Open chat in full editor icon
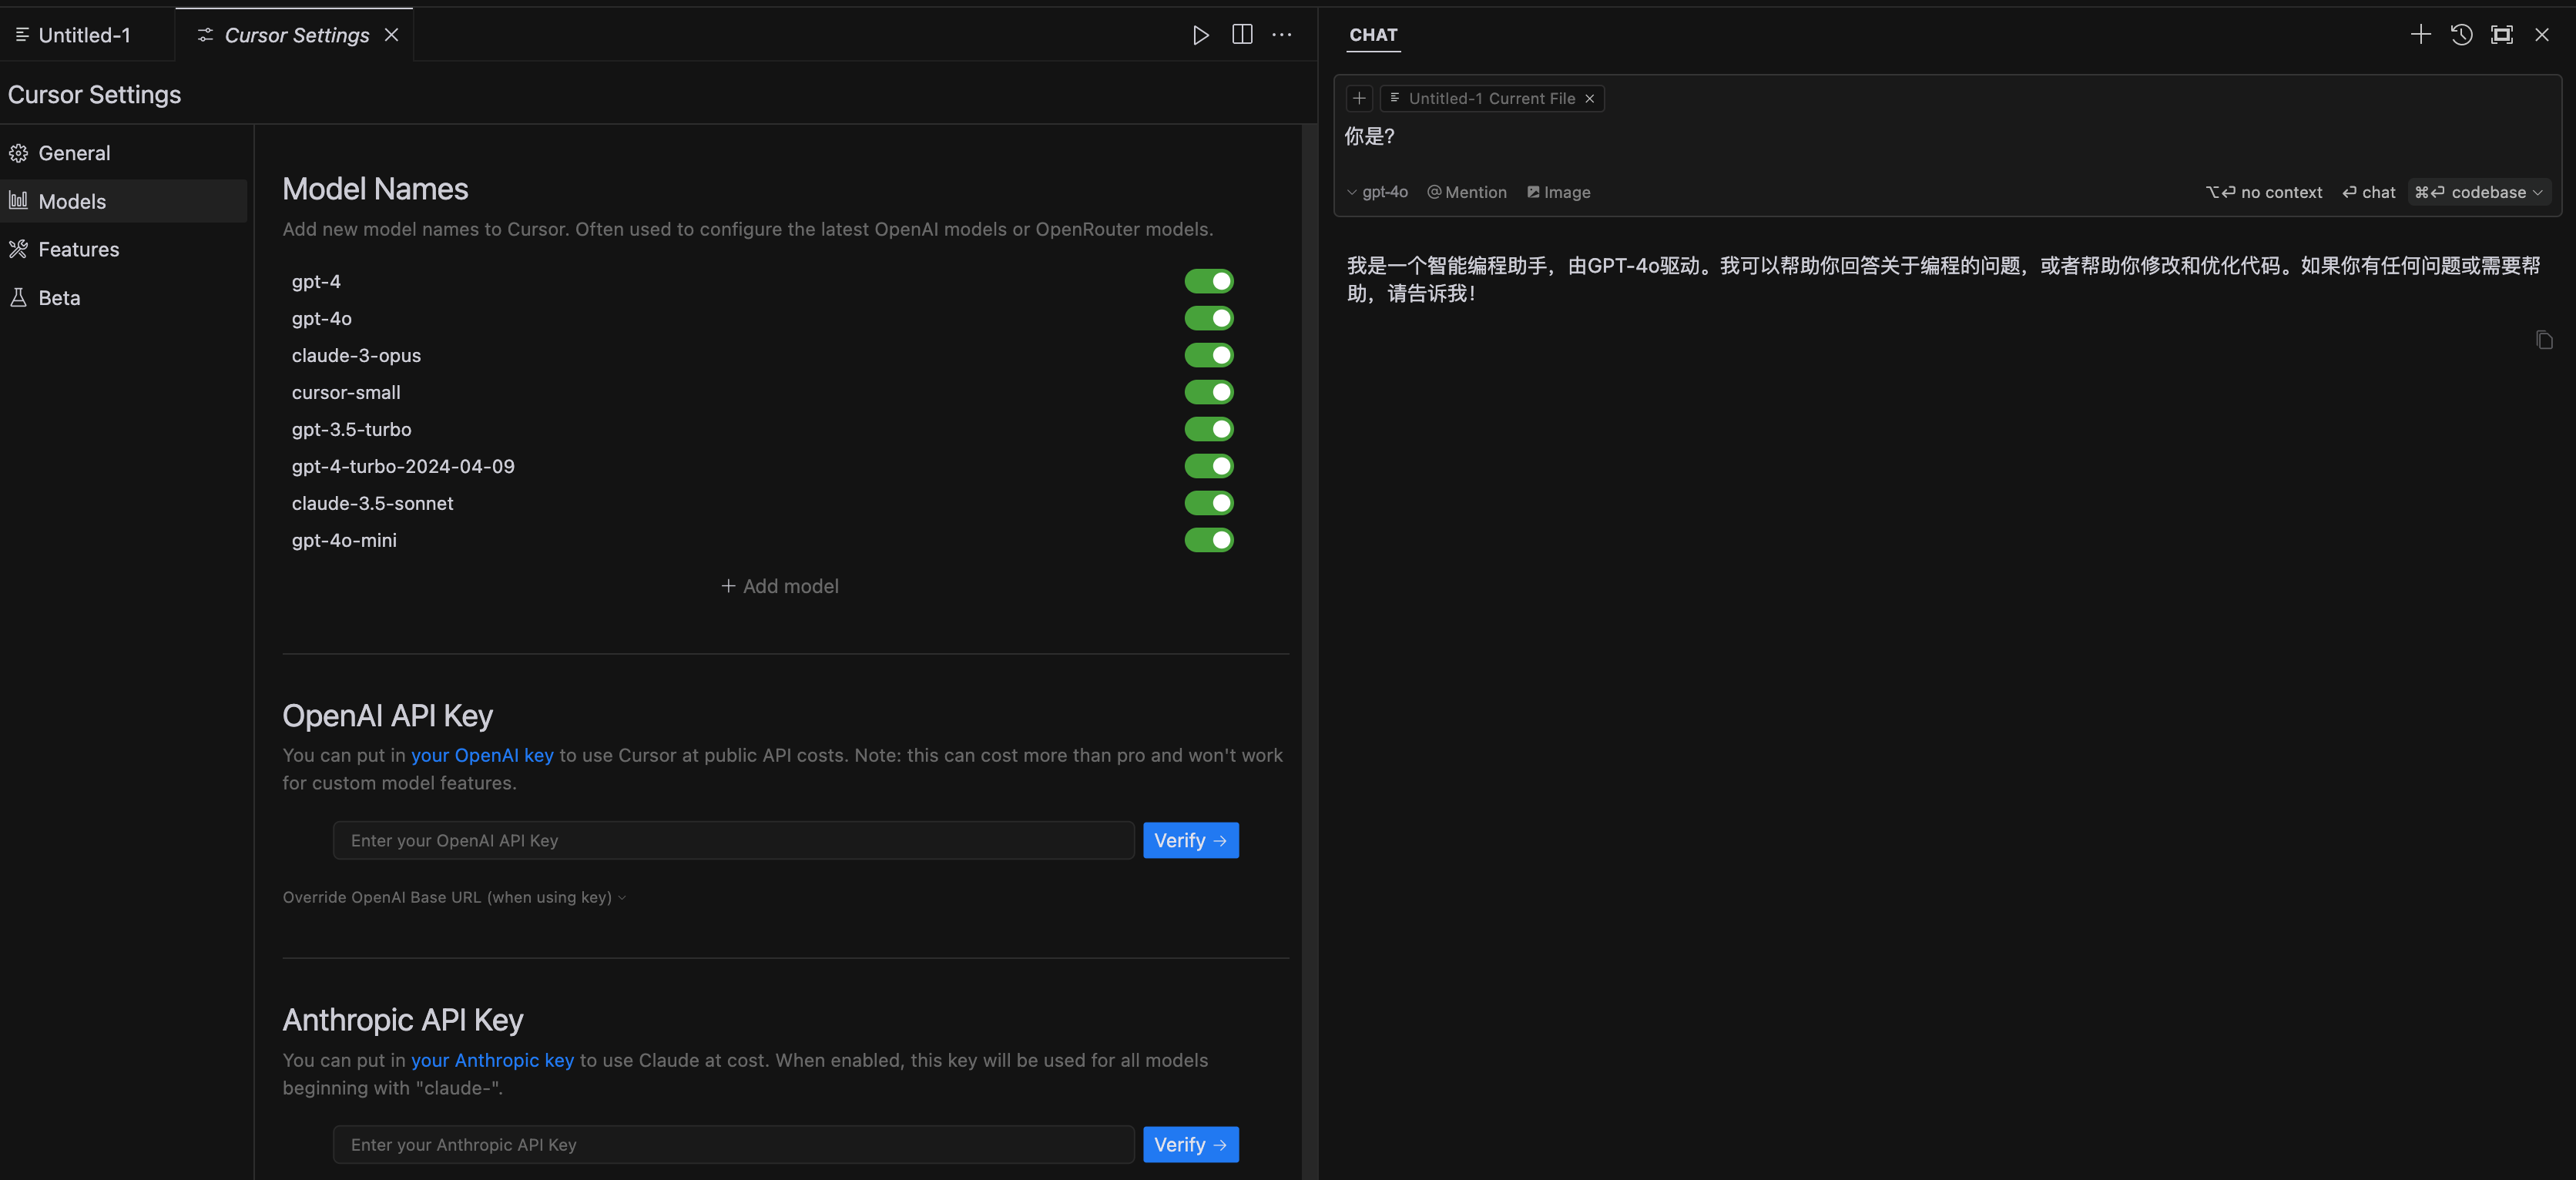This screenshot has width=2576, height=1180. [2501, 35]
